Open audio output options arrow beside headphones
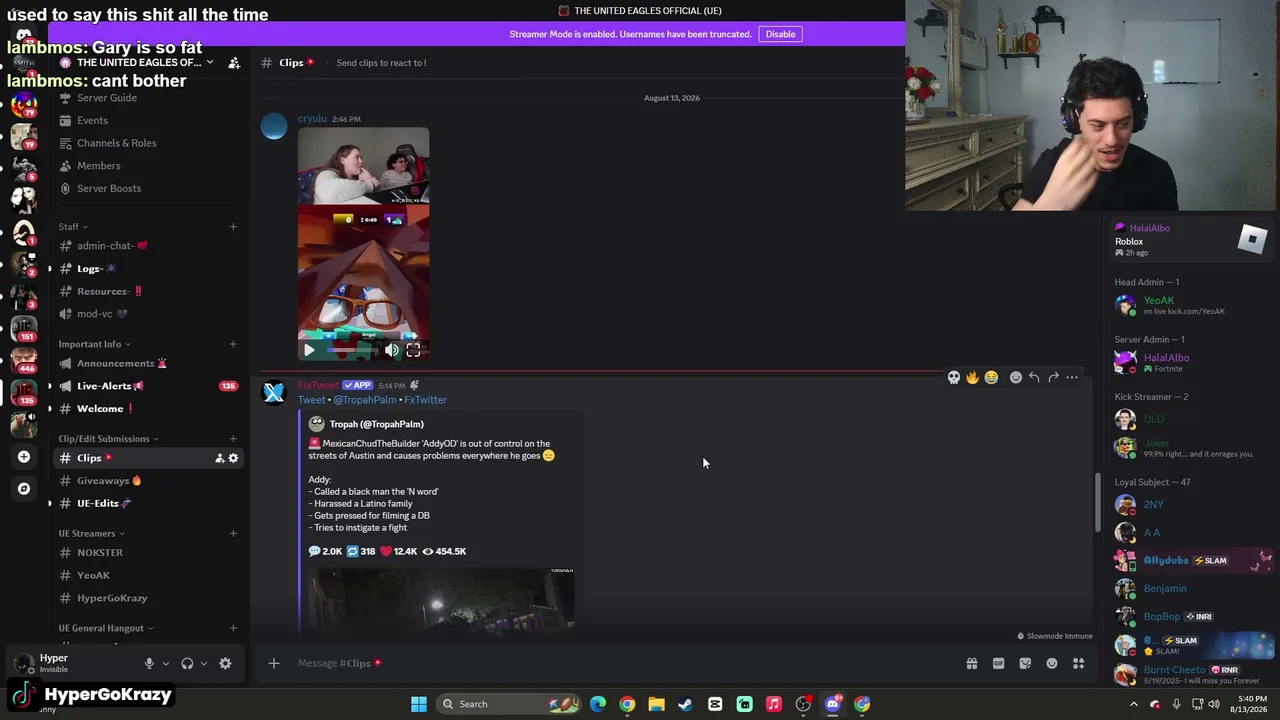Viewport: 1280px width, 720px height. pos(204,663)
